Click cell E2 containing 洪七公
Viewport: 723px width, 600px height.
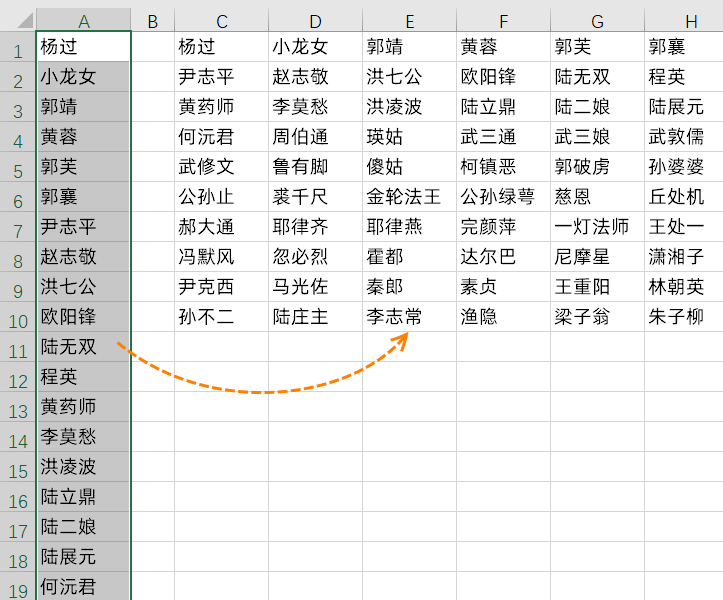410,76
